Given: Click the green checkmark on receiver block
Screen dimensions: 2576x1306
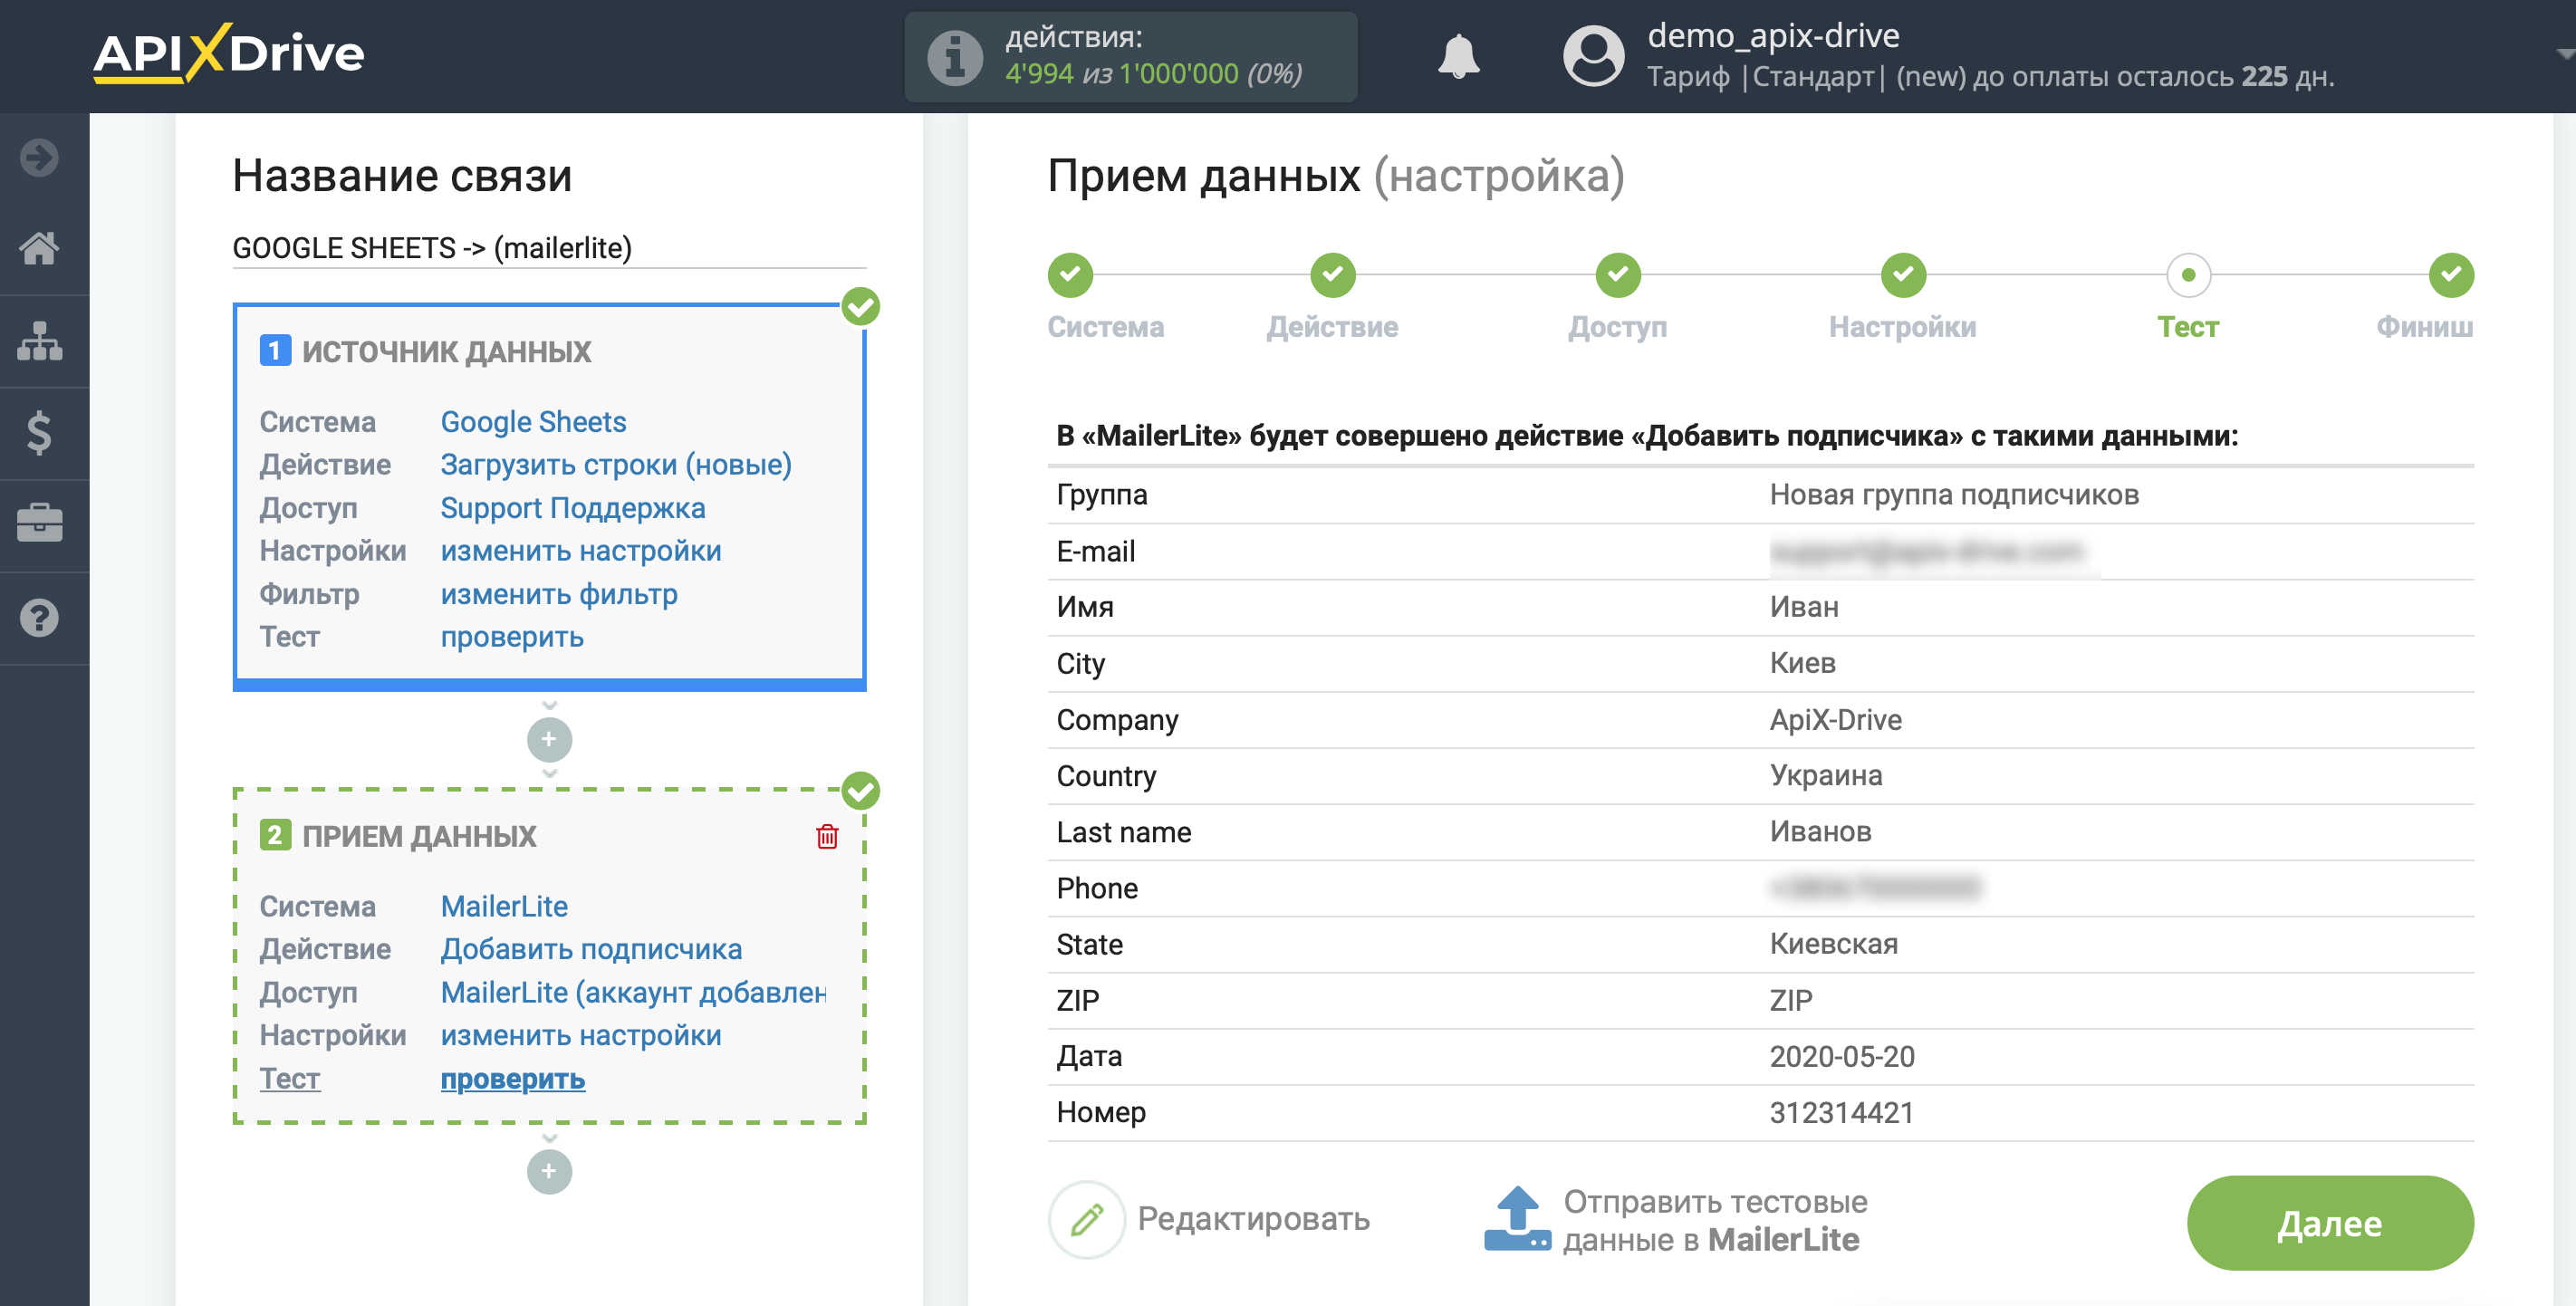Looking at the screenshot, I should [860, 790].
